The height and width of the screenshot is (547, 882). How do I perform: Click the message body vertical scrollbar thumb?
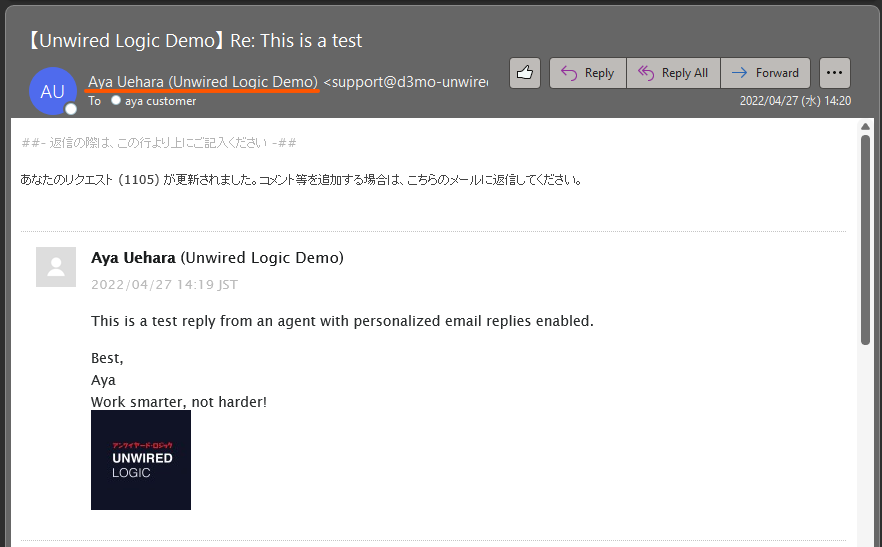coord(865,239)
